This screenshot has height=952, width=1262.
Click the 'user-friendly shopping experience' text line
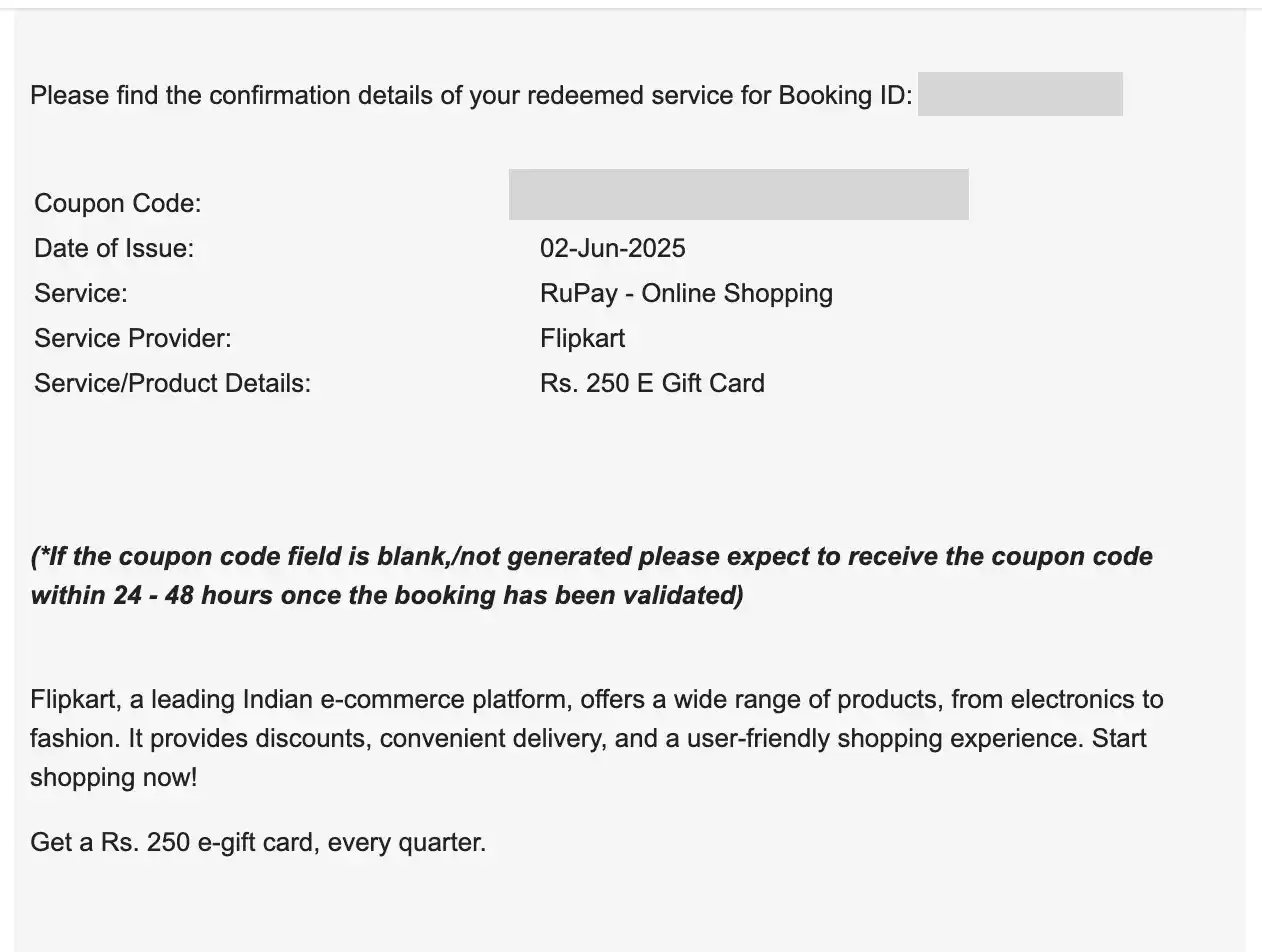tap(588, 738)
